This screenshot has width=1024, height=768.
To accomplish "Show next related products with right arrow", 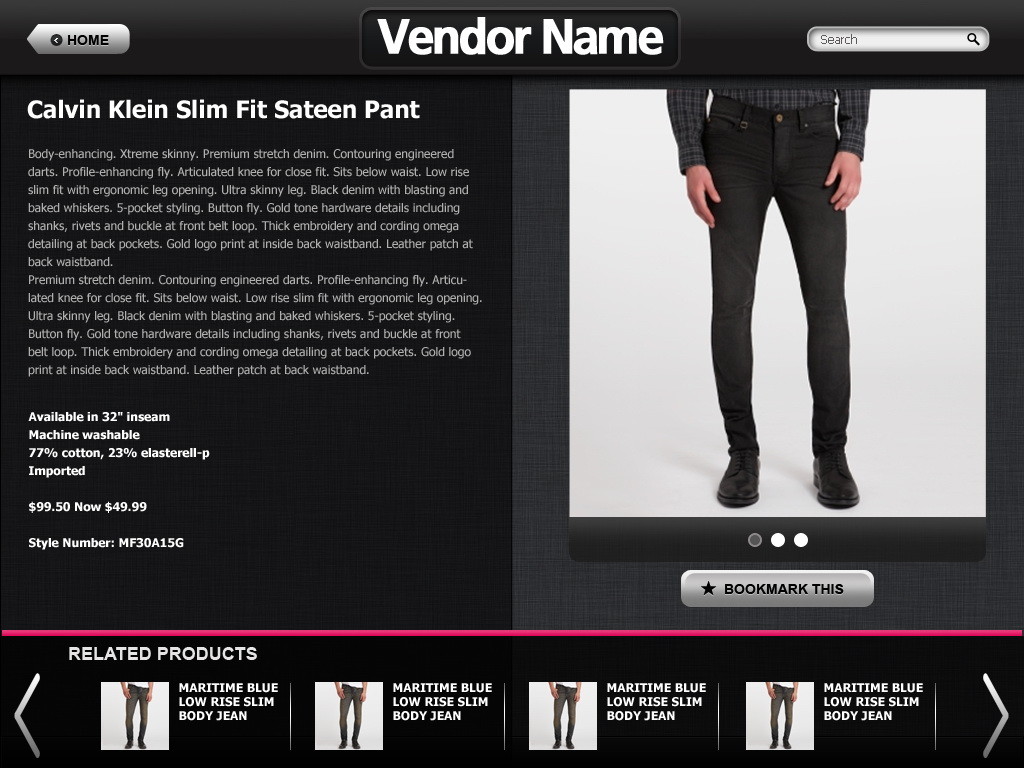I will coord(995,715).
